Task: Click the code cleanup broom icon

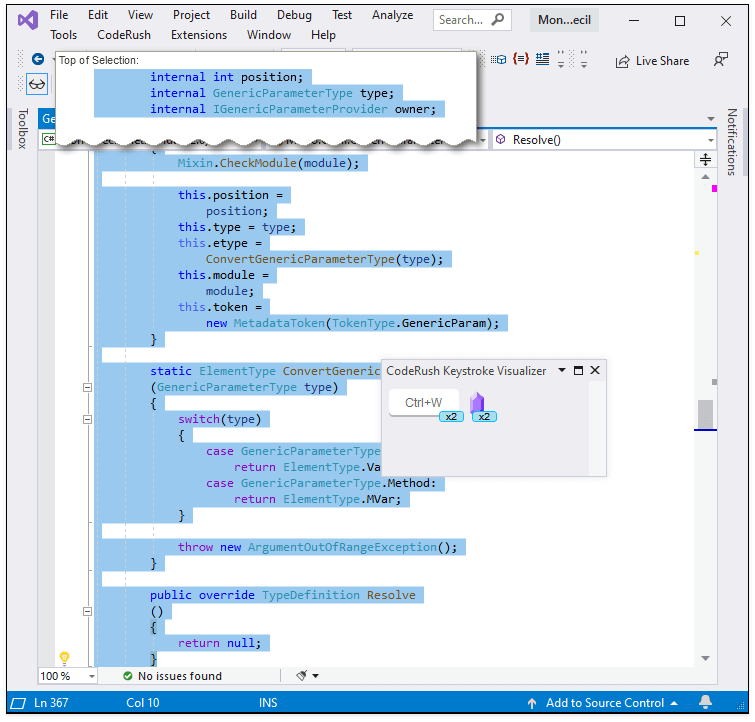Action: coord(302,676)
